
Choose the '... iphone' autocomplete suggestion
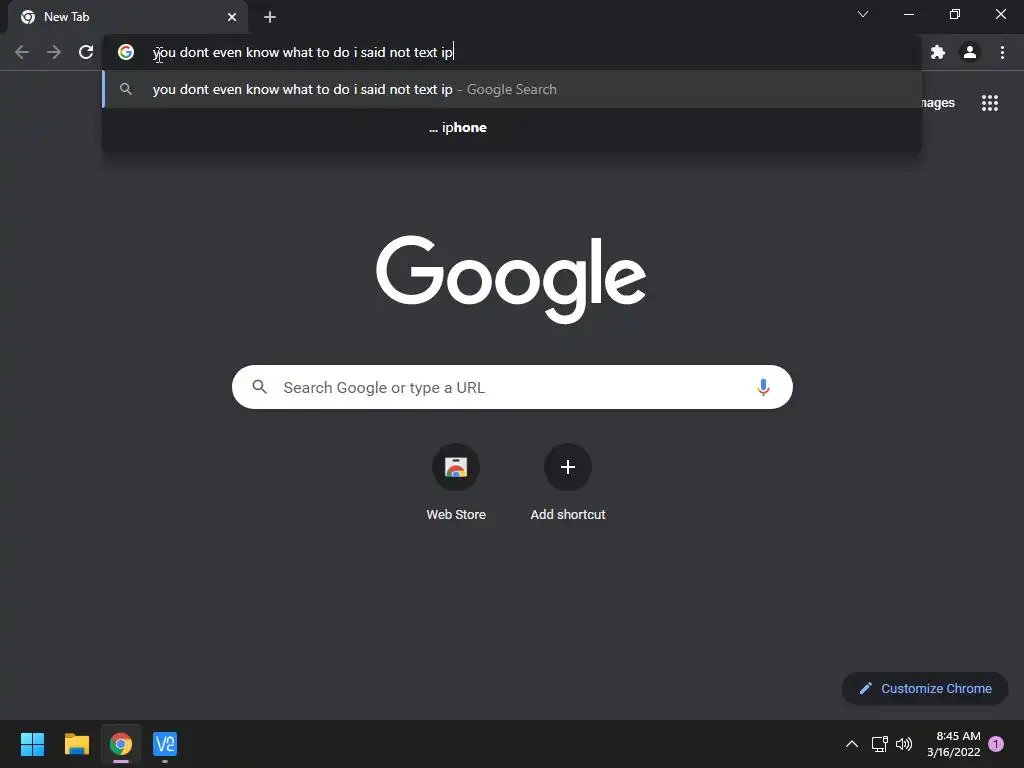tap(512, 127)
